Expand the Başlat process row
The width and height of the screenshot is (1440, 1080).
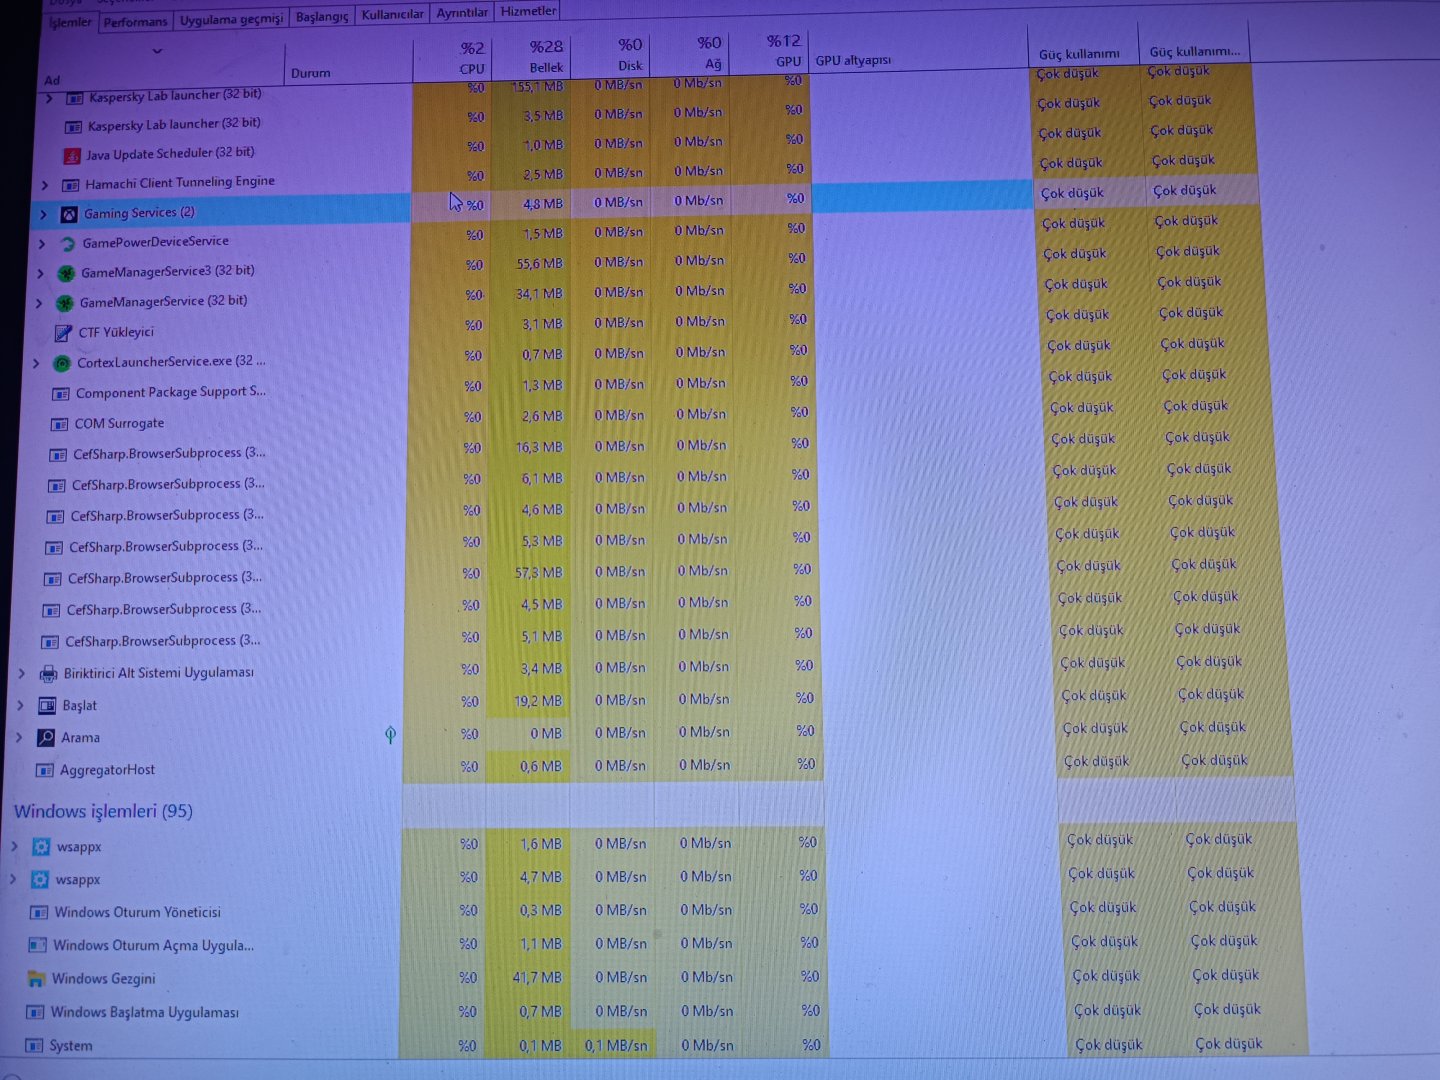coord(20,706)
